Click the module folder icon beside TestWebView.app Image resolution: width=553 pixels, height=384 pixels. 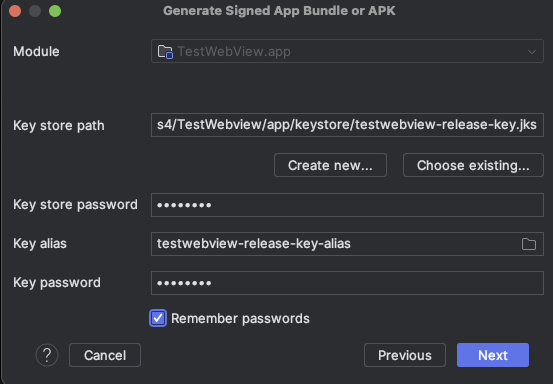(165, 51)
